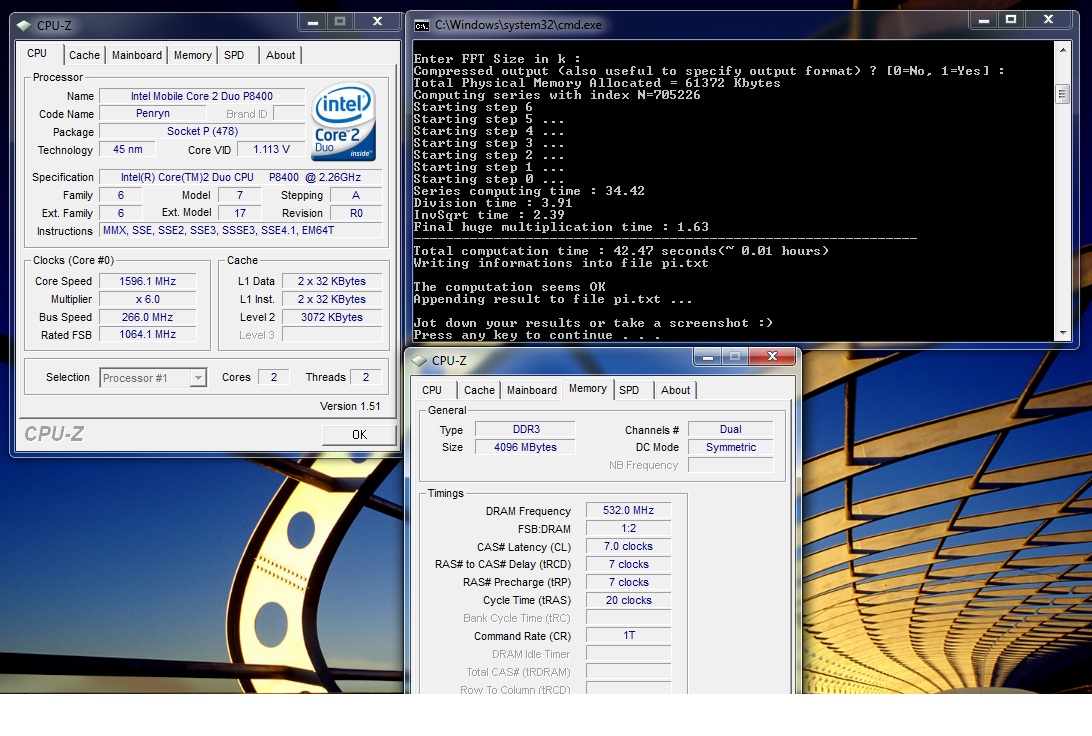Click the FSB:DRAM value '1:2'
Image resolution: width=1092 pixels, height=736 pixels.
point(629,528)
